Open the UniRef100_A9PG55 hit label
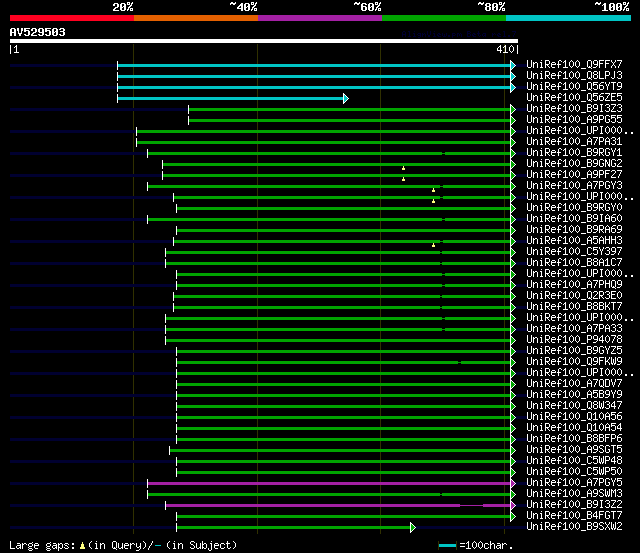The height and width of the screenshot is (553, 640). (x=574, y=119)
